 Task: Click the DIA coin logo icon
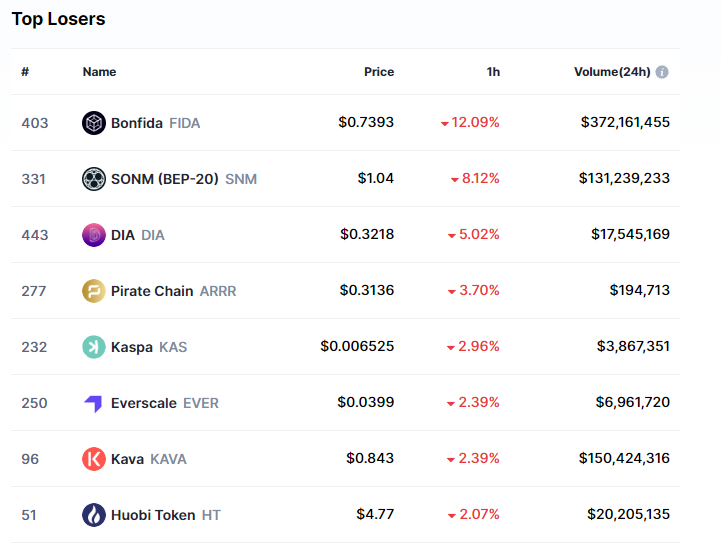click(x=93, y=235)
